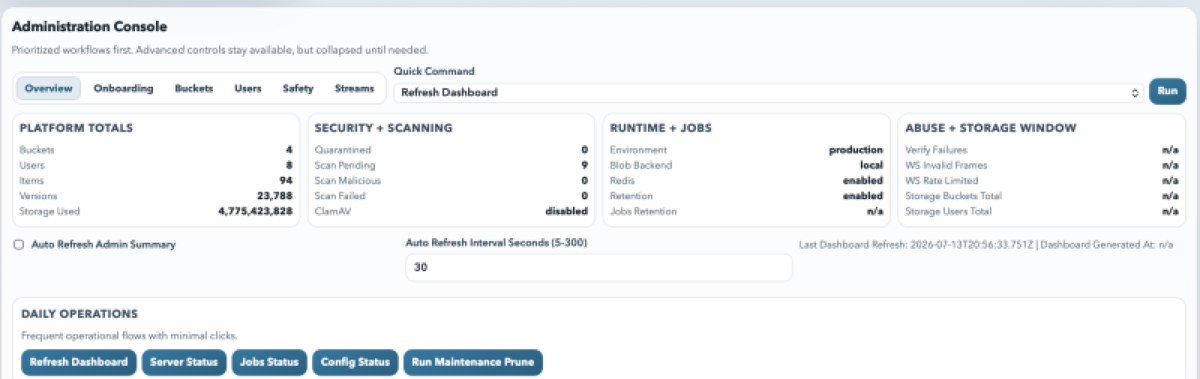Click the RUNTIME + JOBS heading

(661, 128)
